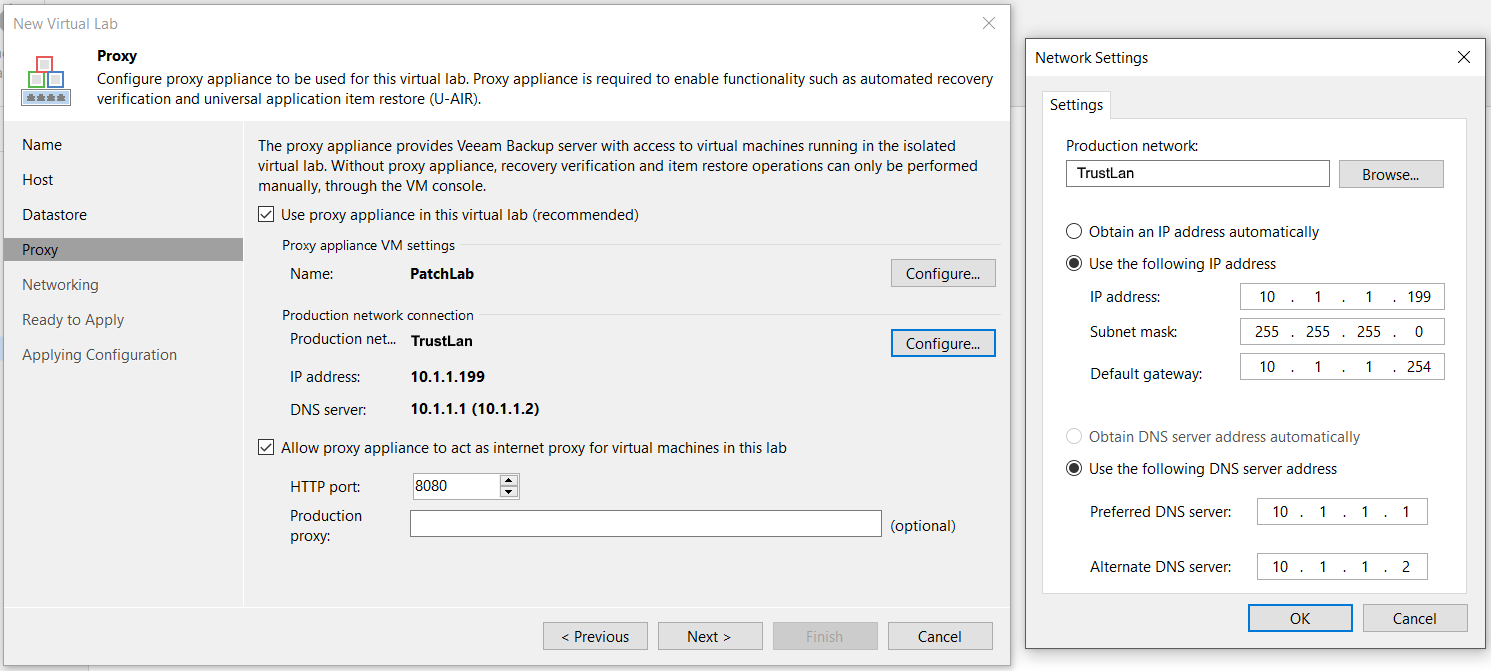Screen dimensions: 1491x671
Task: Confirm Network Settings with OK
Action: [1300, 618]
